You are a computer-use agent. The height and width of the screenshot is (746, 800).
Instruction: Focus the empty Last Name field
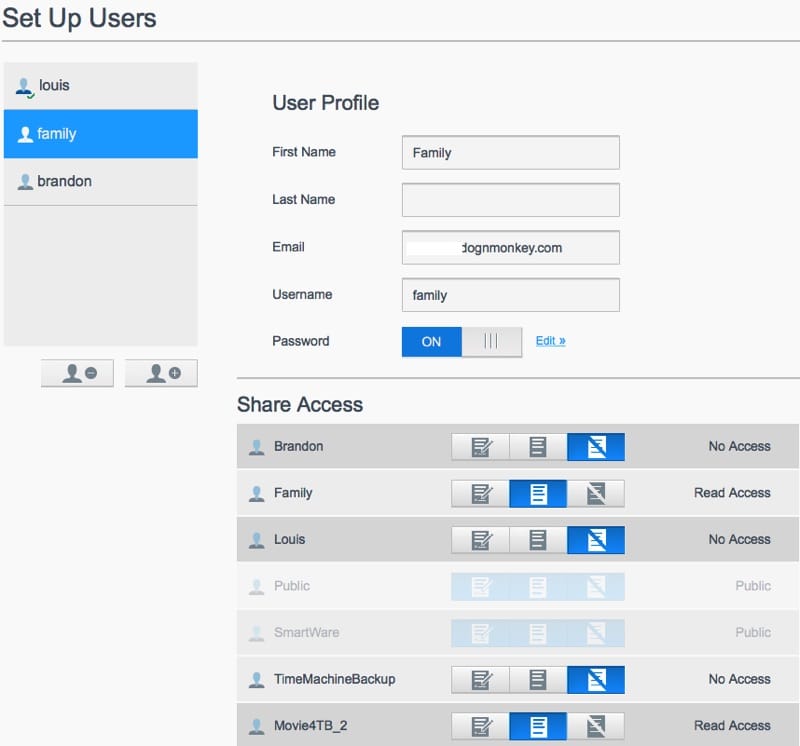click(510, 200)
